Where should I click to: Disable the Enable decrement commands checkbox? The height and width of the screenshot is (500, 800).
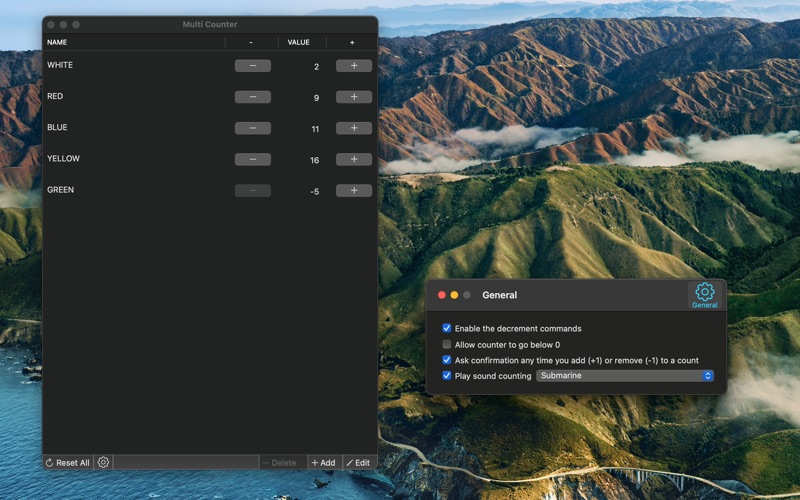click(x=447, y=328)
